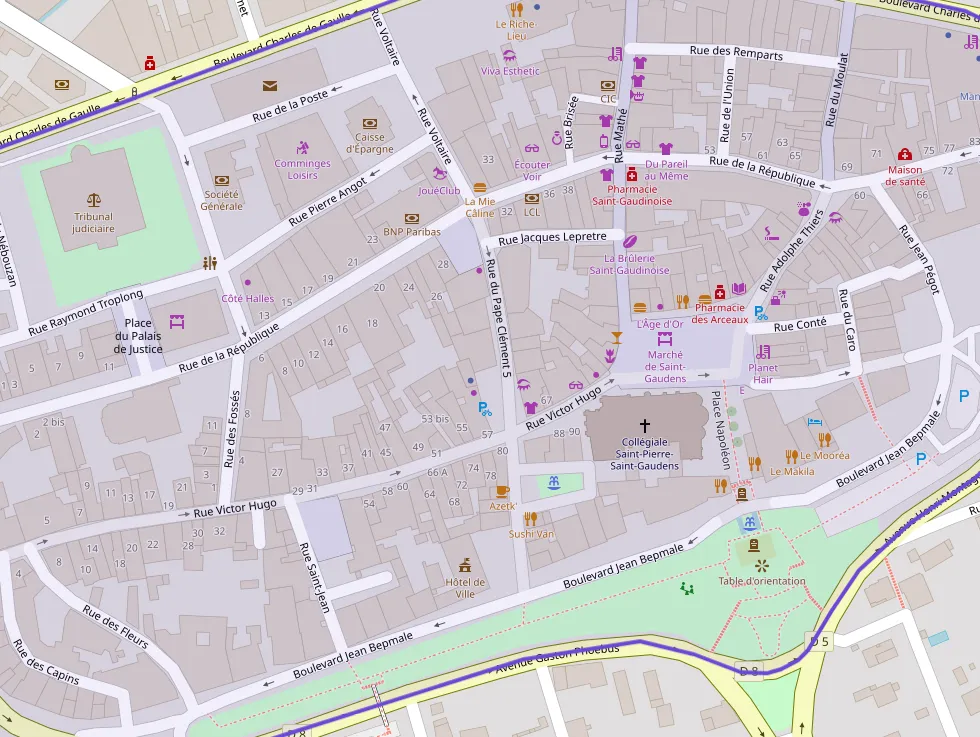980x737 pixels.
Task: Select the Place du Palais de Justice label
Action: tap(138, 336)
